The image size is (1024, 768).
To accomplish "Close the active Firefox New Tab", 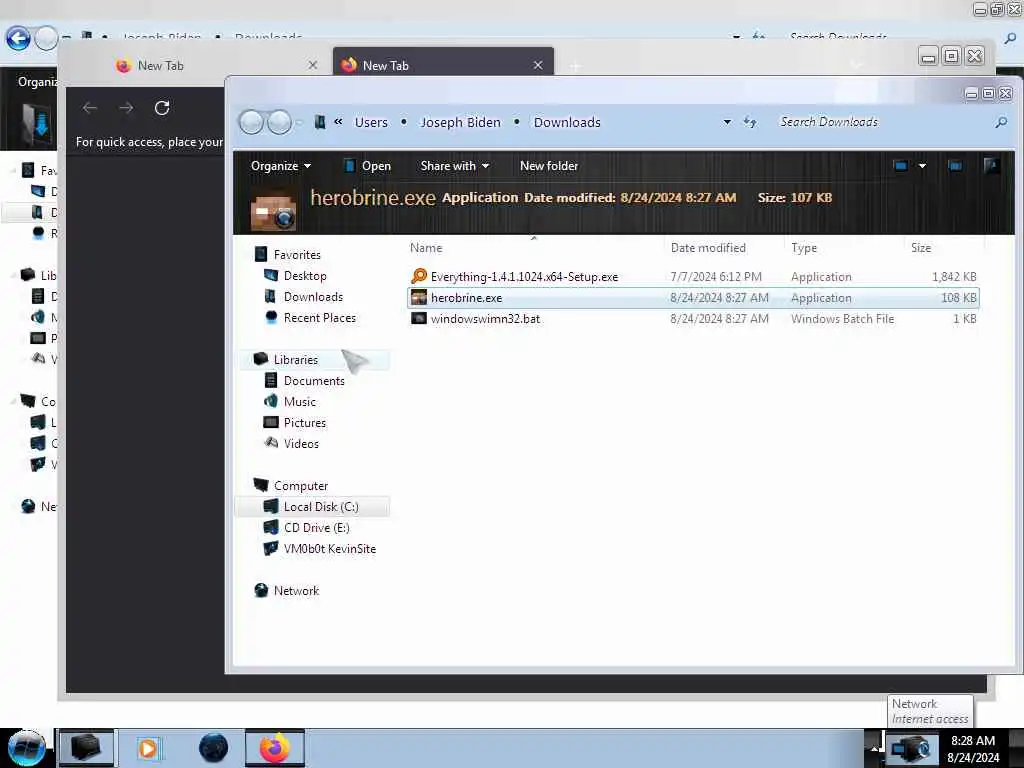I will point(537,65).
